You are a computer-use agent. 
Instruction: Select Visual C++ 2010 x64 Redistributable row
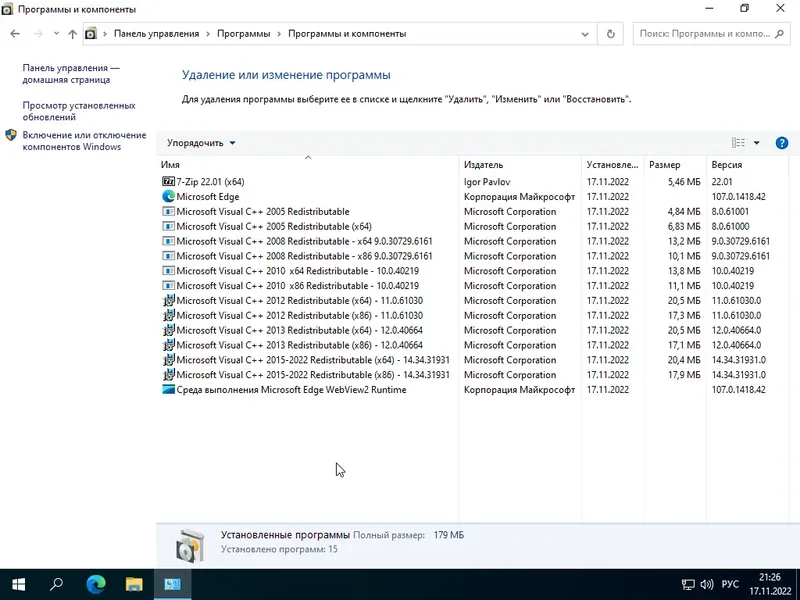pos(472,270)
